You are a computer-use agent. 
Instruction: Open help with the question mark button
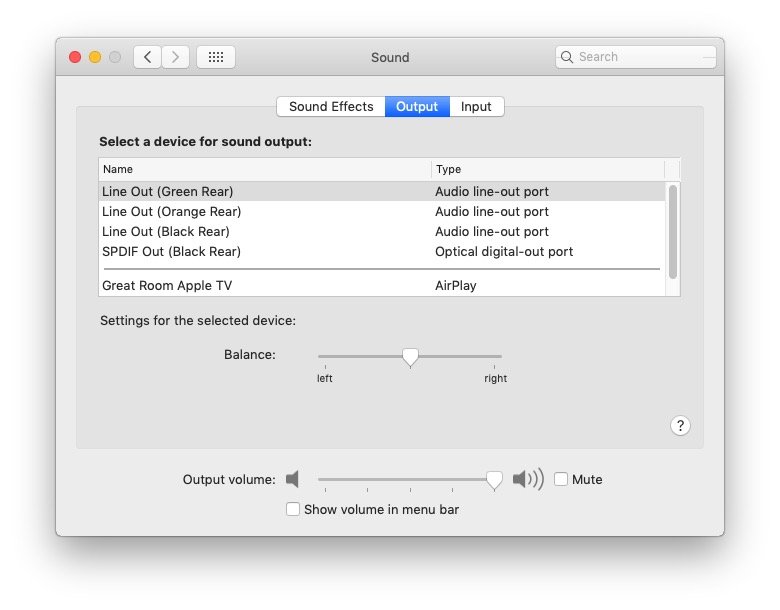680,425
